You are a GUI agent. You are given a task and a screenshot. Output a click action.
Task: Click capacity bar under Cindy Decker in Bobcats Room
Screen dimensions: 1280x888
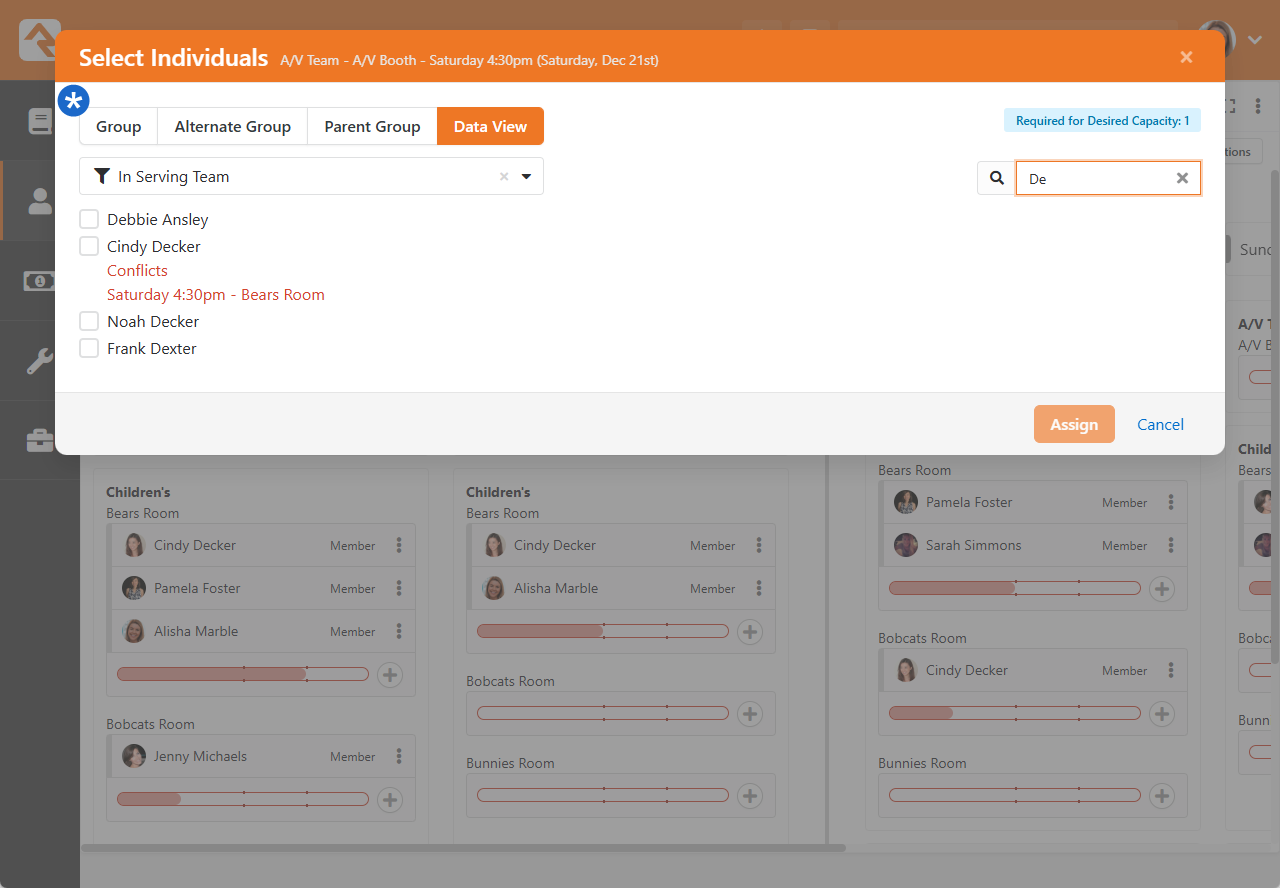pyautogui.click(x=1015, y=713)
